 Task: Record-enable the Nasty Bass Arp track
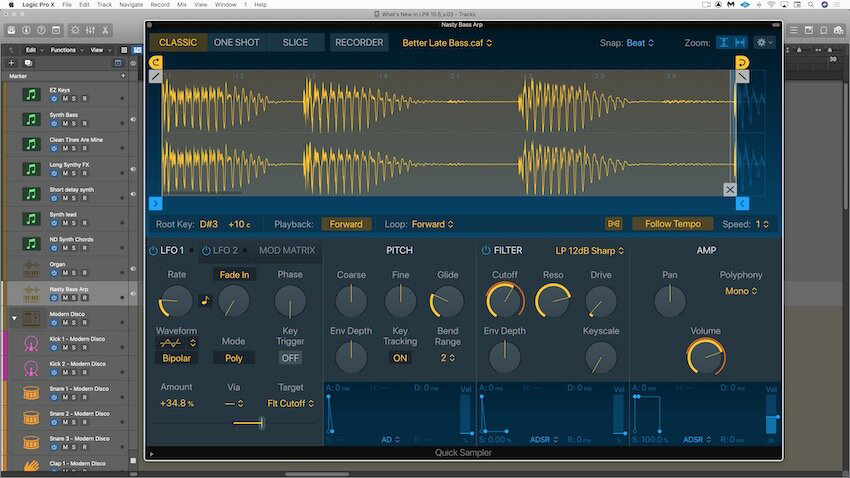[85, 298]
